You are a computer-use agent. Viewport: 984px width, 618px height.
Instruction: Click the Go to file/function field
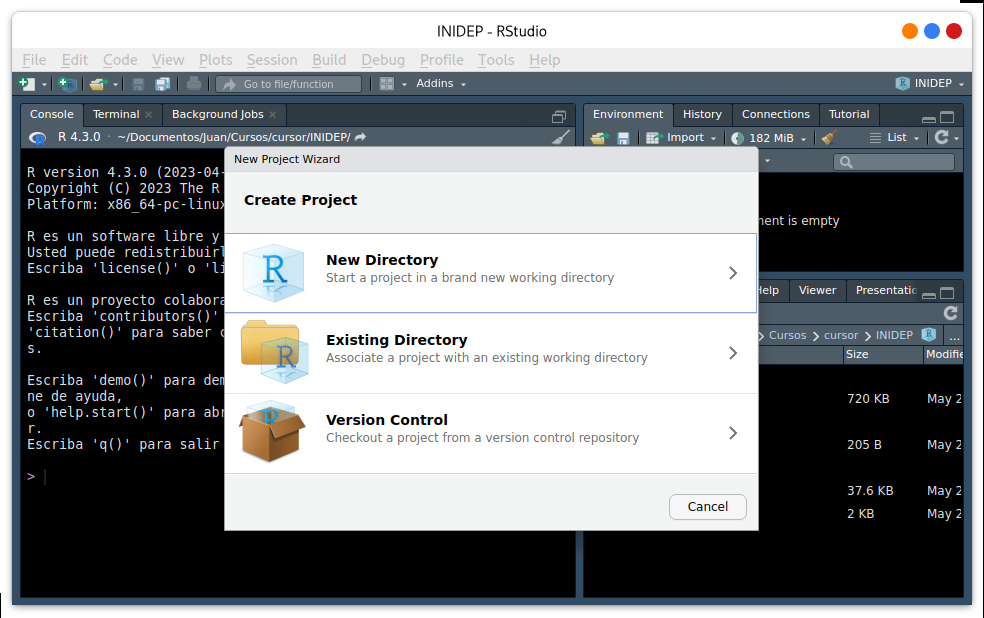click(289, 84)
